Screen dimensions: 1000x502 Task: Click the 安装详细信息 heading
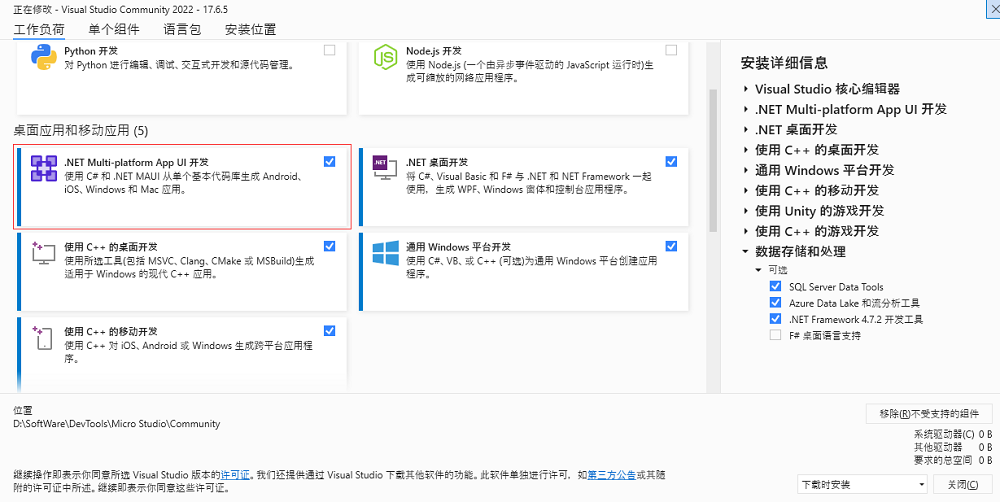pyautogui.click(x=784, y=63)
